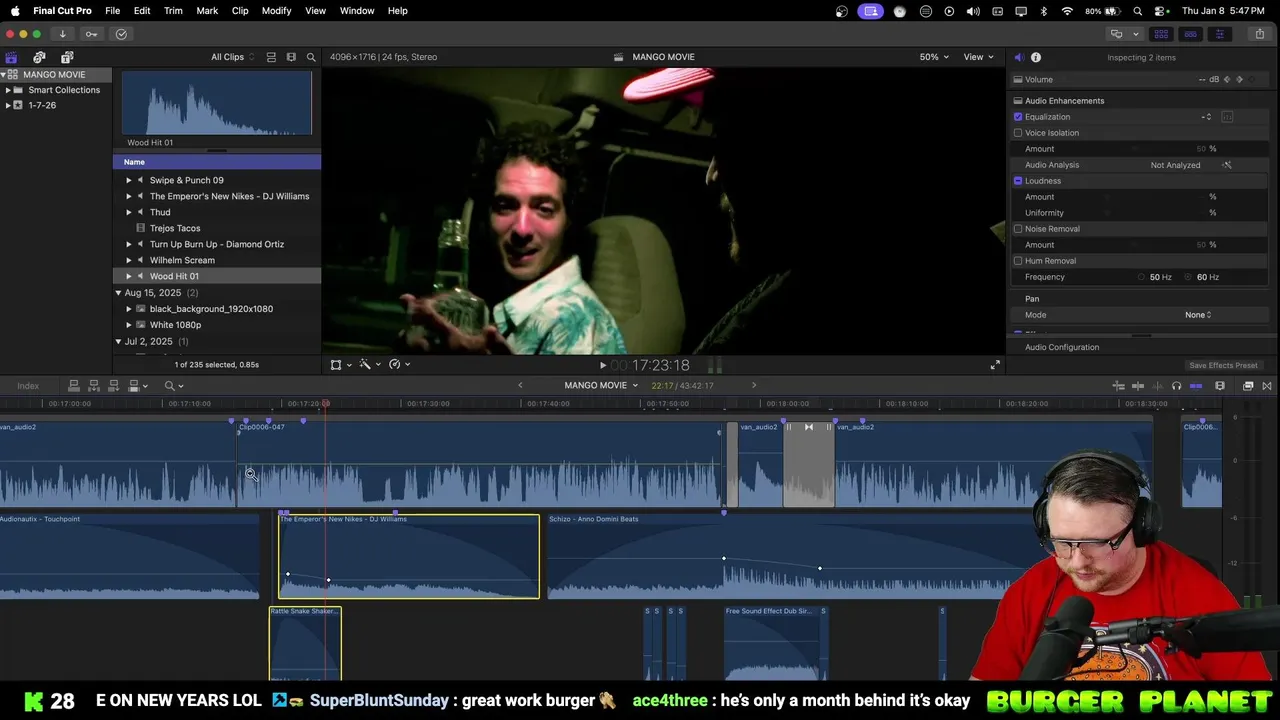
Task: Switch to the Info inspector icon
Action: (1036, 57)
